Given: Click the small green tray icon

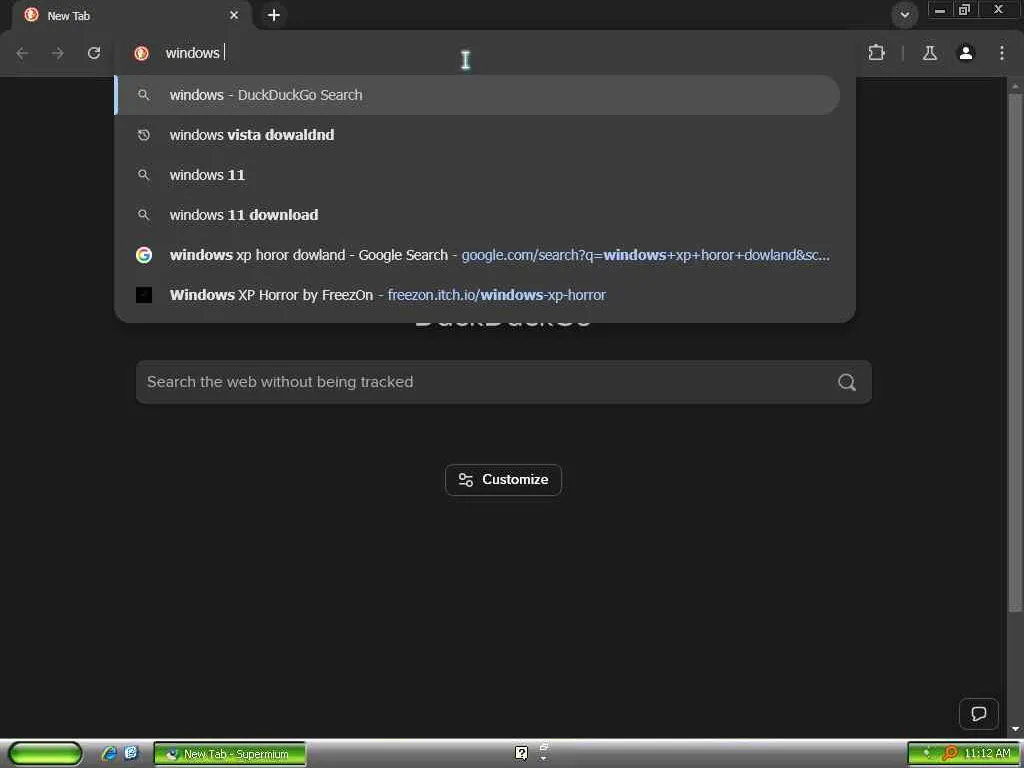Looking at the screenshot, I should coord(927,753).
